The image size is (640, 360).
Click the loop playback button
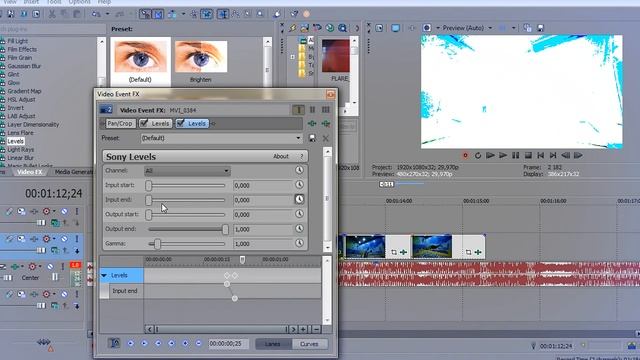coord(478,156)
